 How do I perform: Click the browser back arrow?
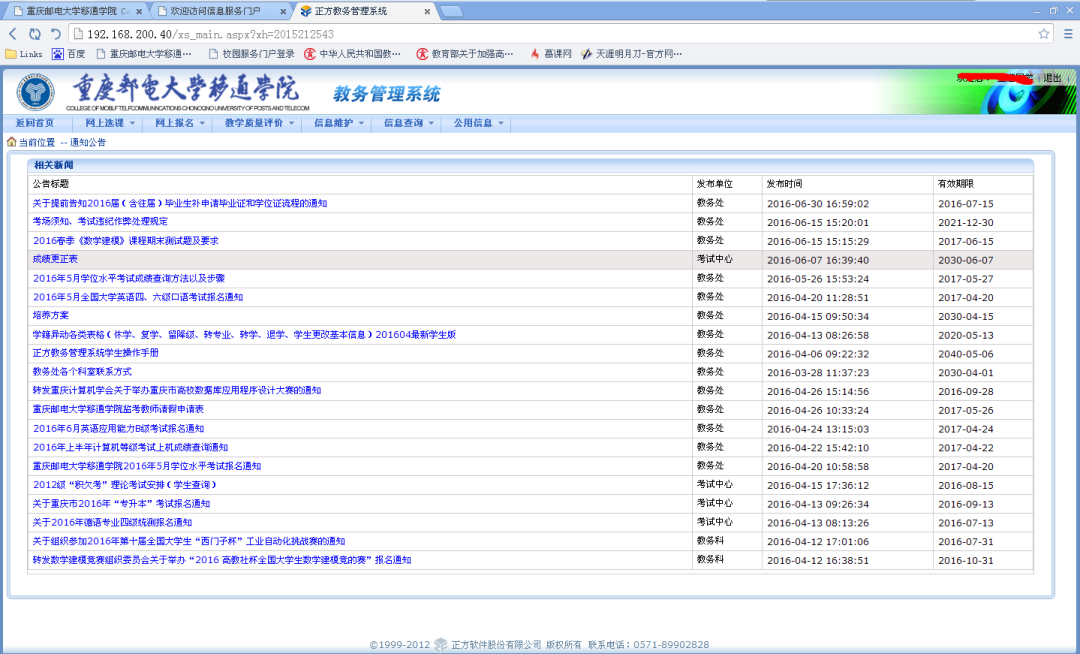point(13,33)
